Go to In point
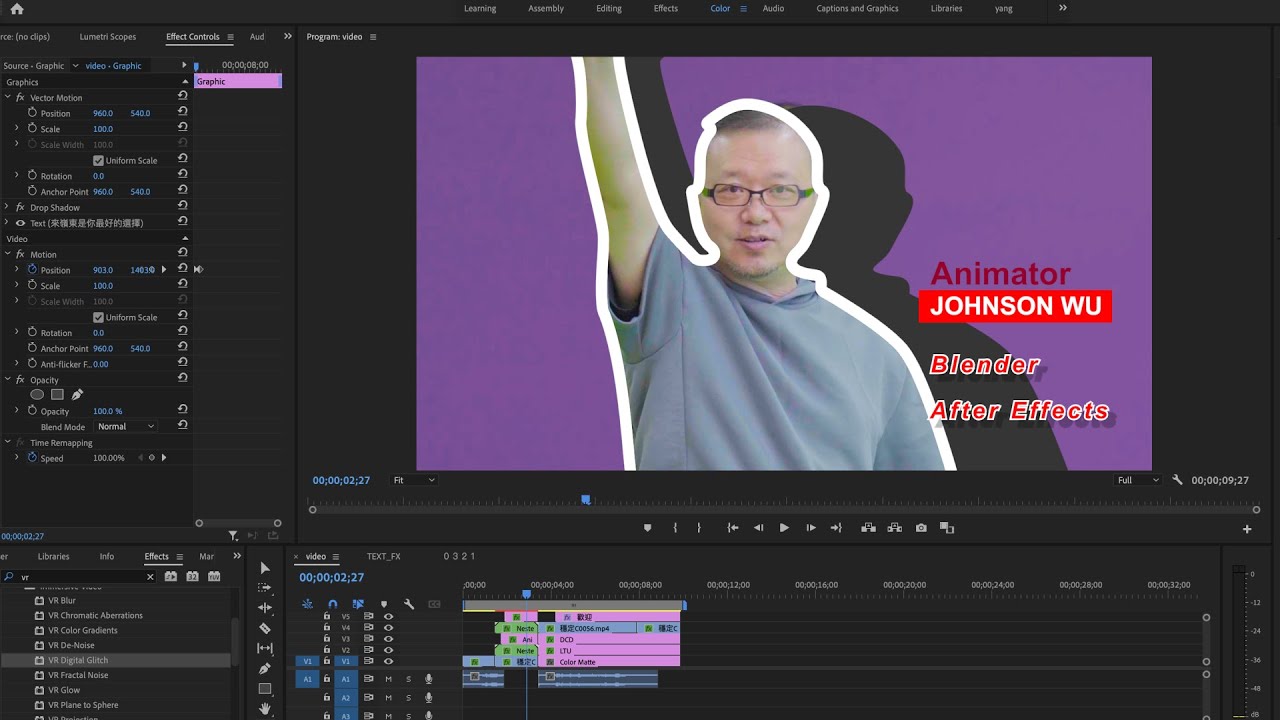The width and height of the screenshot is (1280, 720). pos(733,528)
